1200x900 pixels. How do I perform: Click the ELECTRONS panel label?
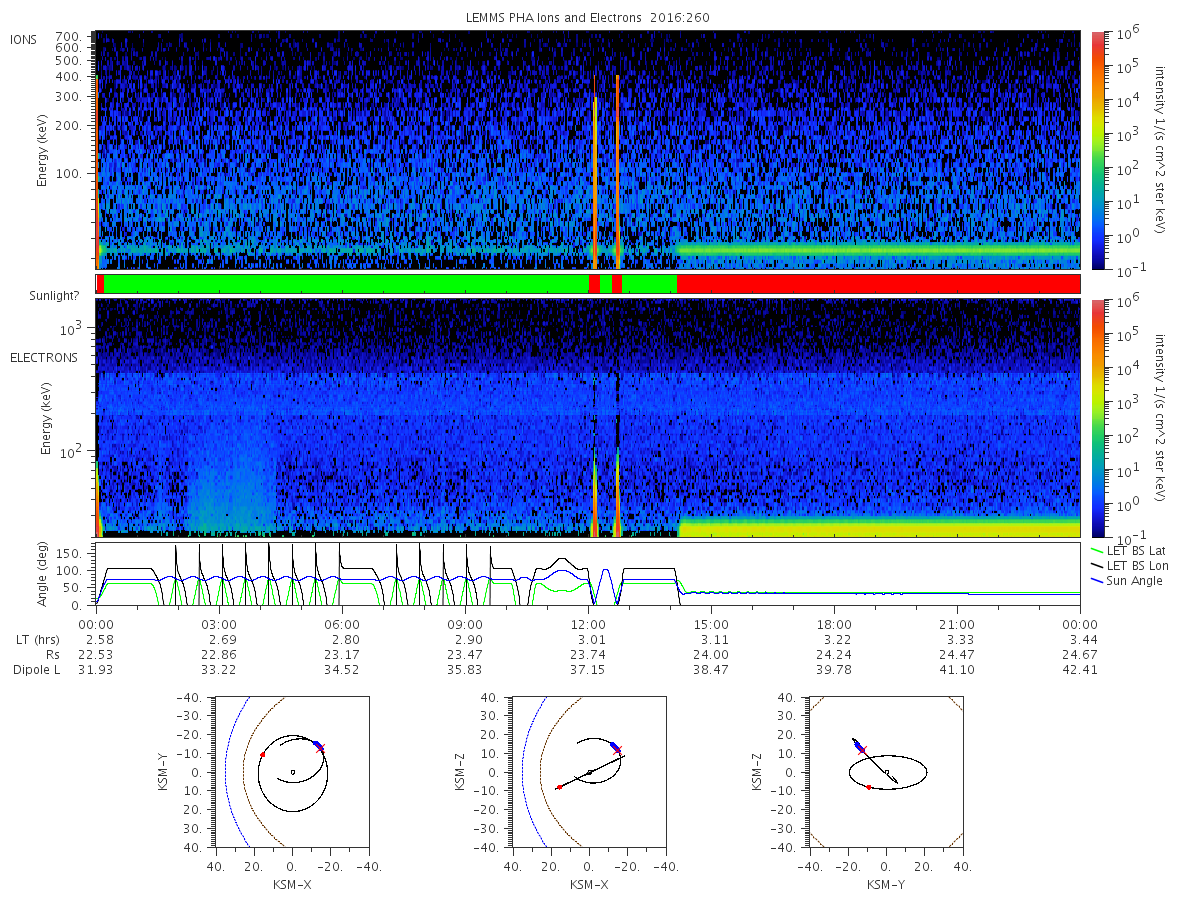[43, 357]
